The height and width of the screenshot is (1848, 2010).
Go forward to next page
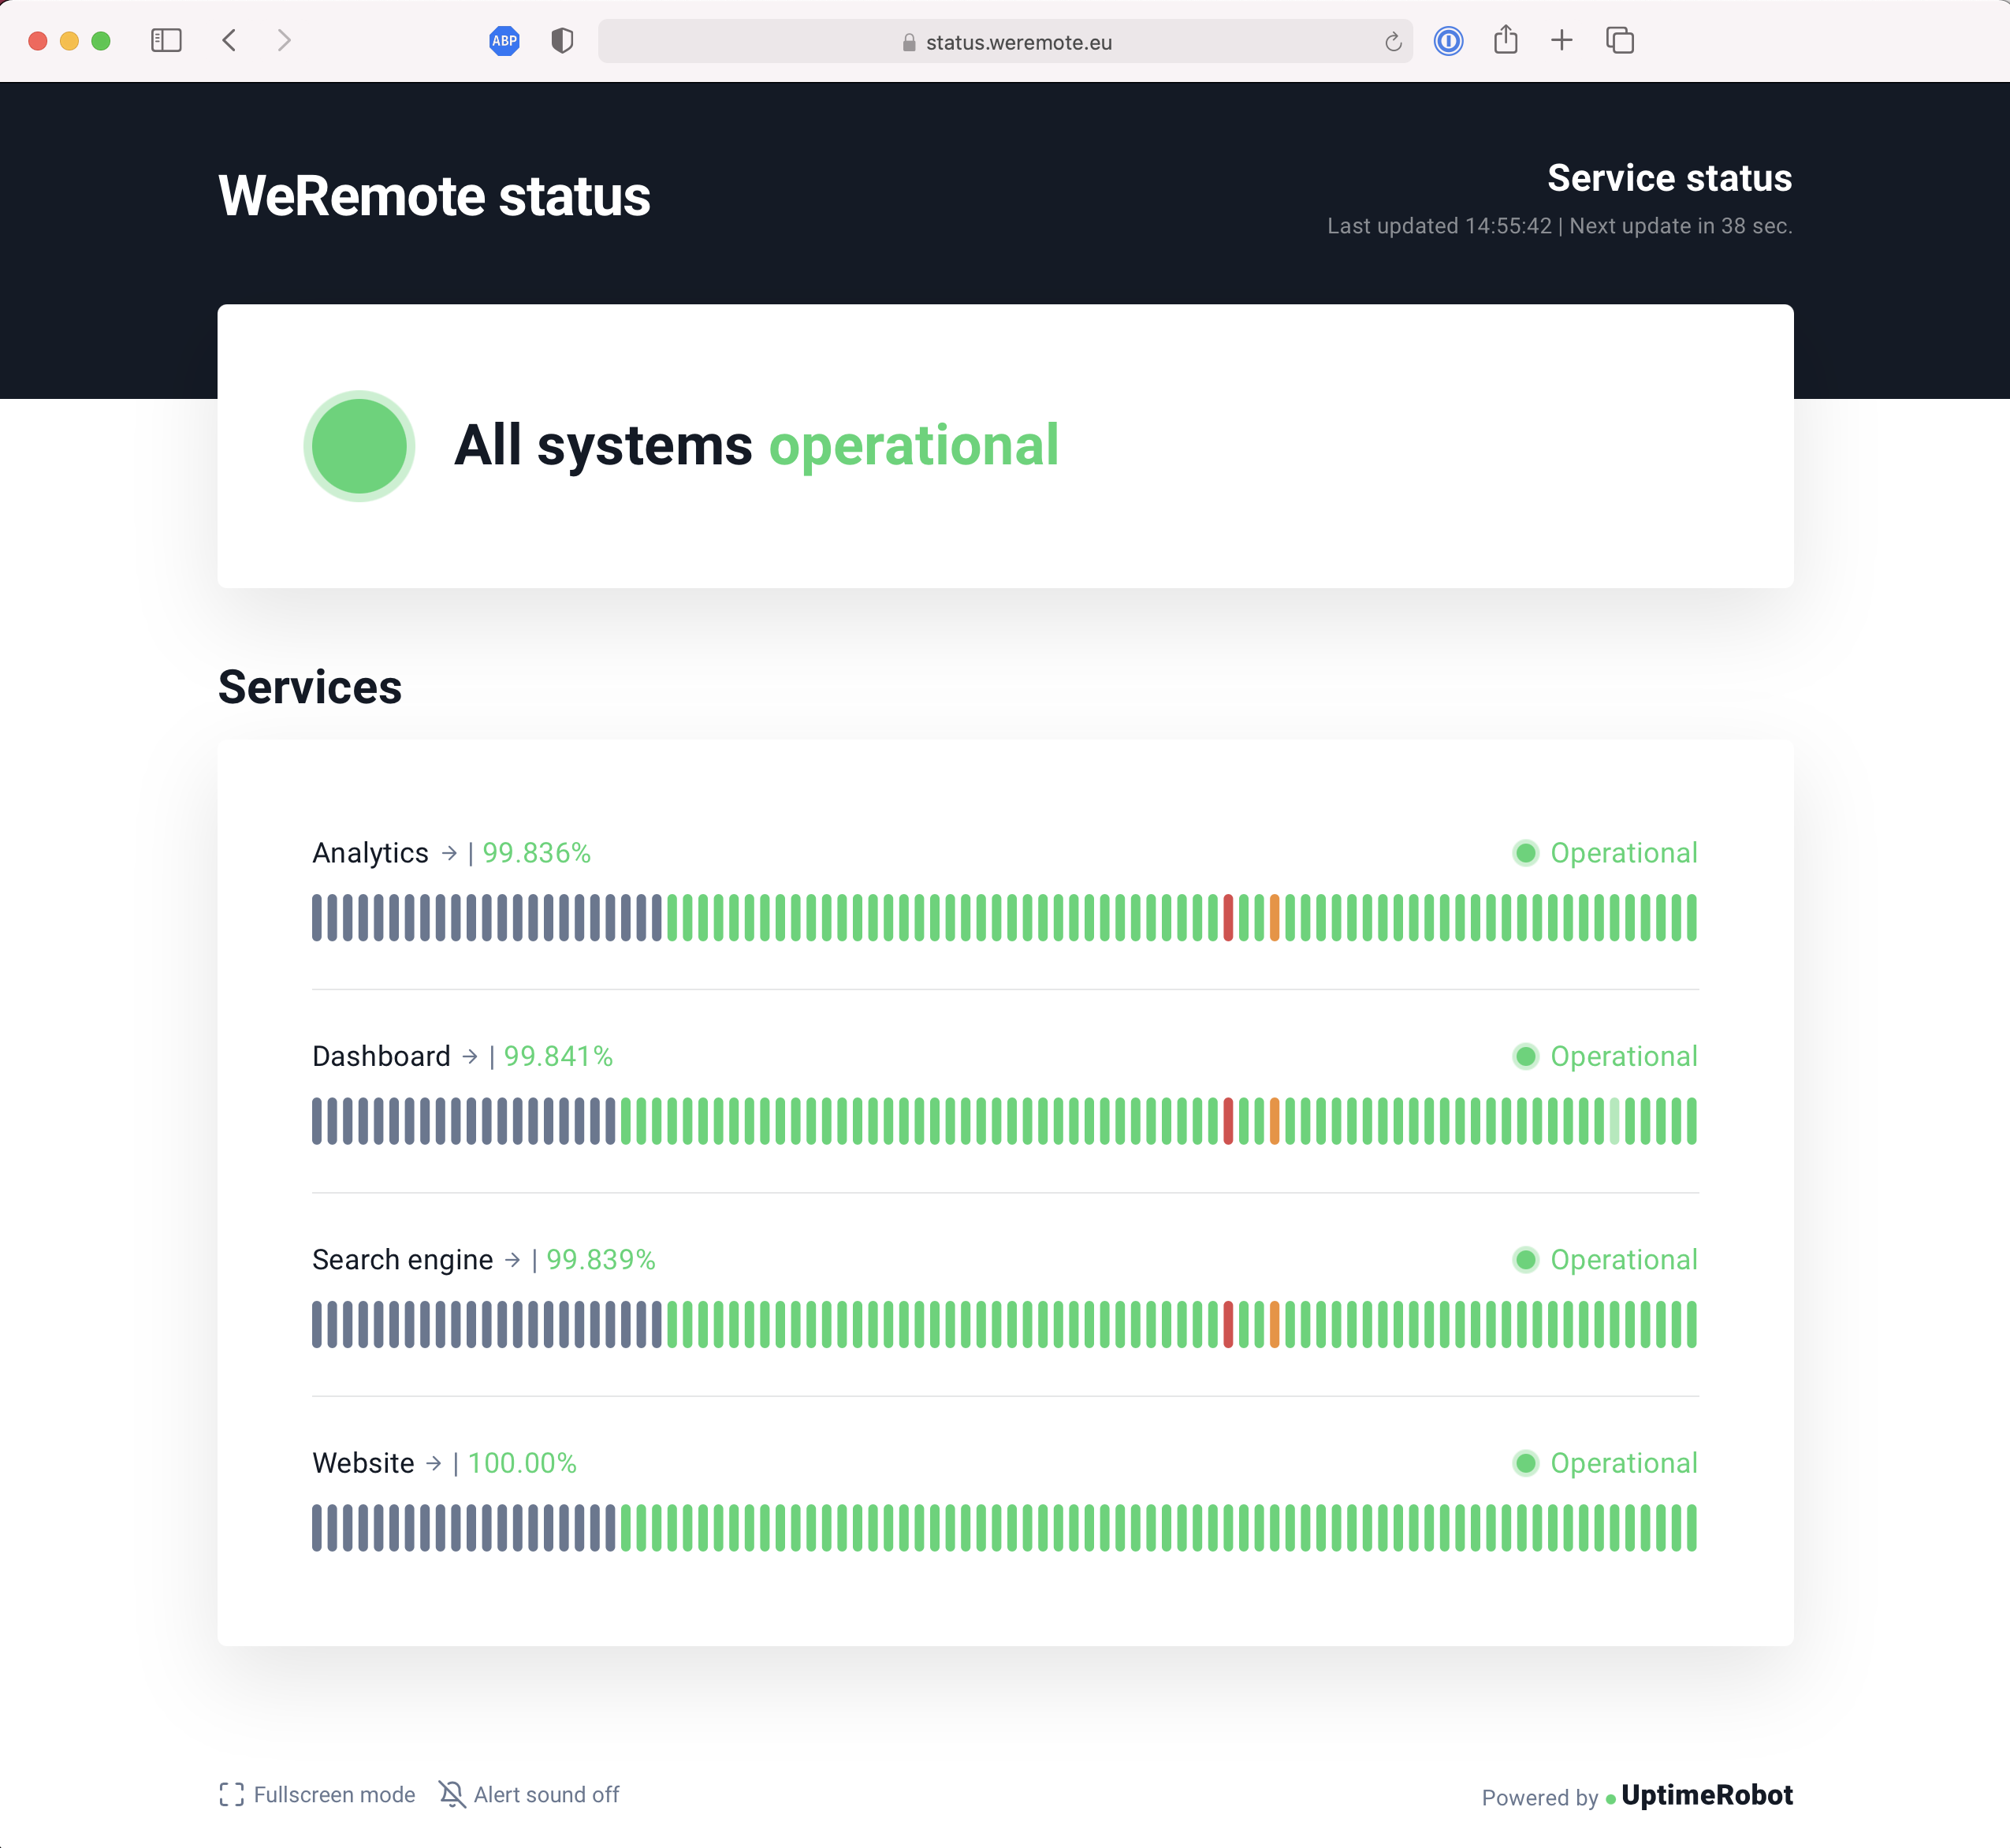click(284, 41)
